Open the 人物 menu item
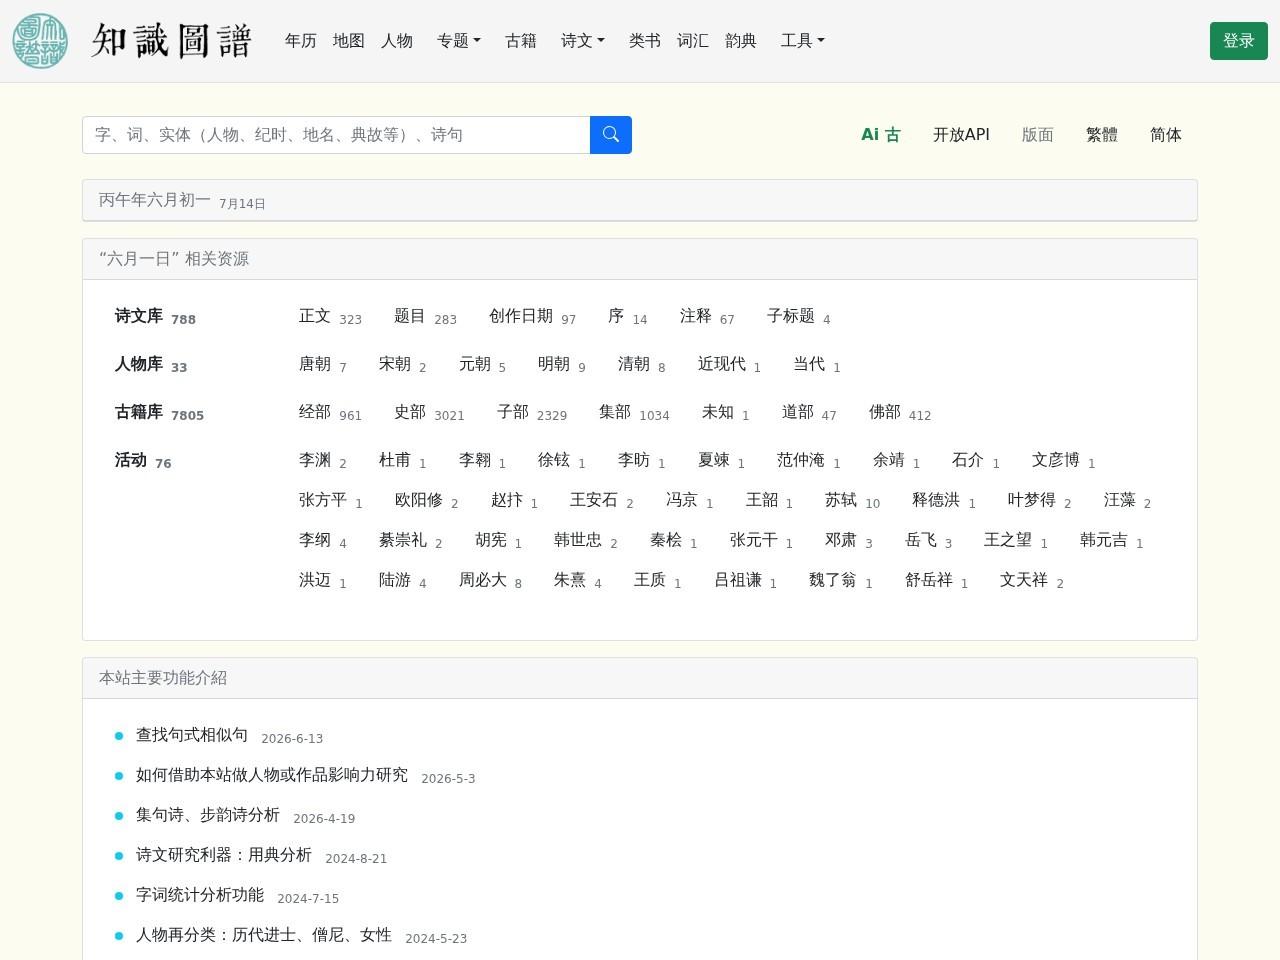Image resolution: width=1280 pixels, height=960 pixels. point(397,41)
